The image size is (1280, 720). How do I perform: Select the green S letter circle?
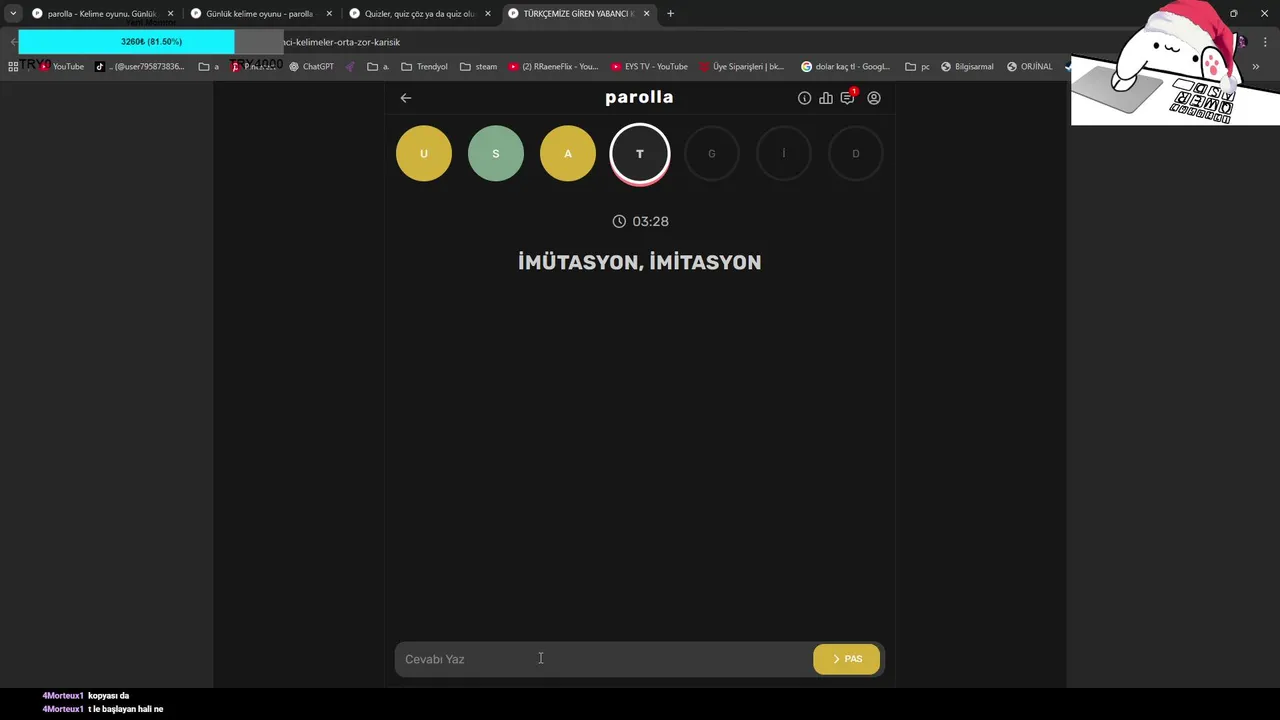pos(496,154)
